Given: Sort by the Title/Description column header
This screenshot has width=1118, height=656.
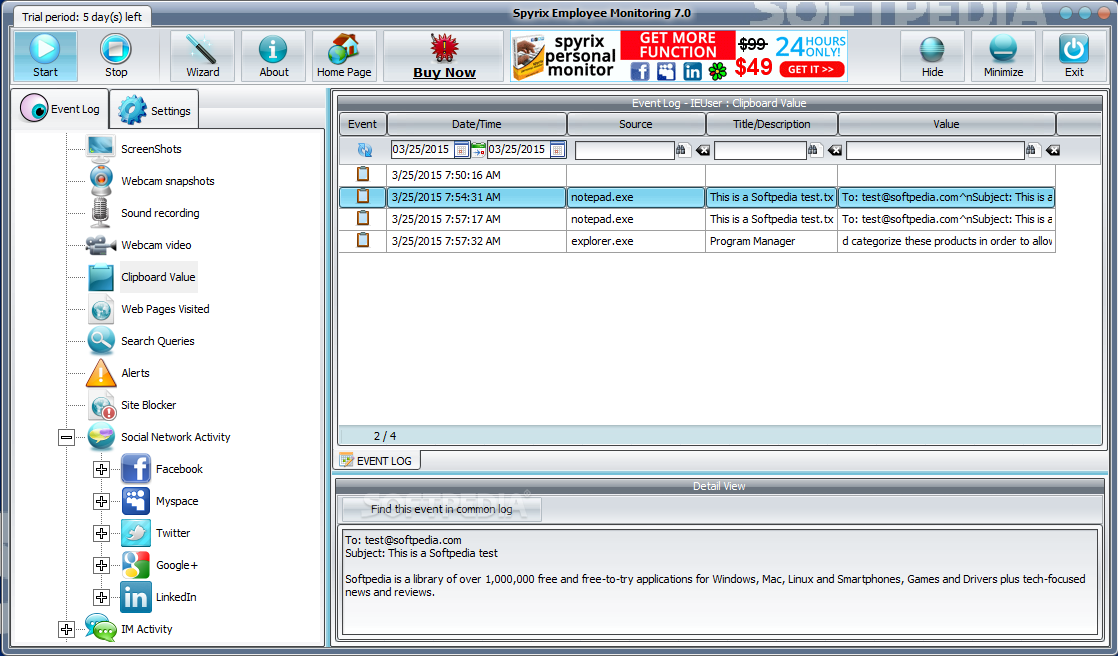Looking at the screenshot, I should click(771, 124).
